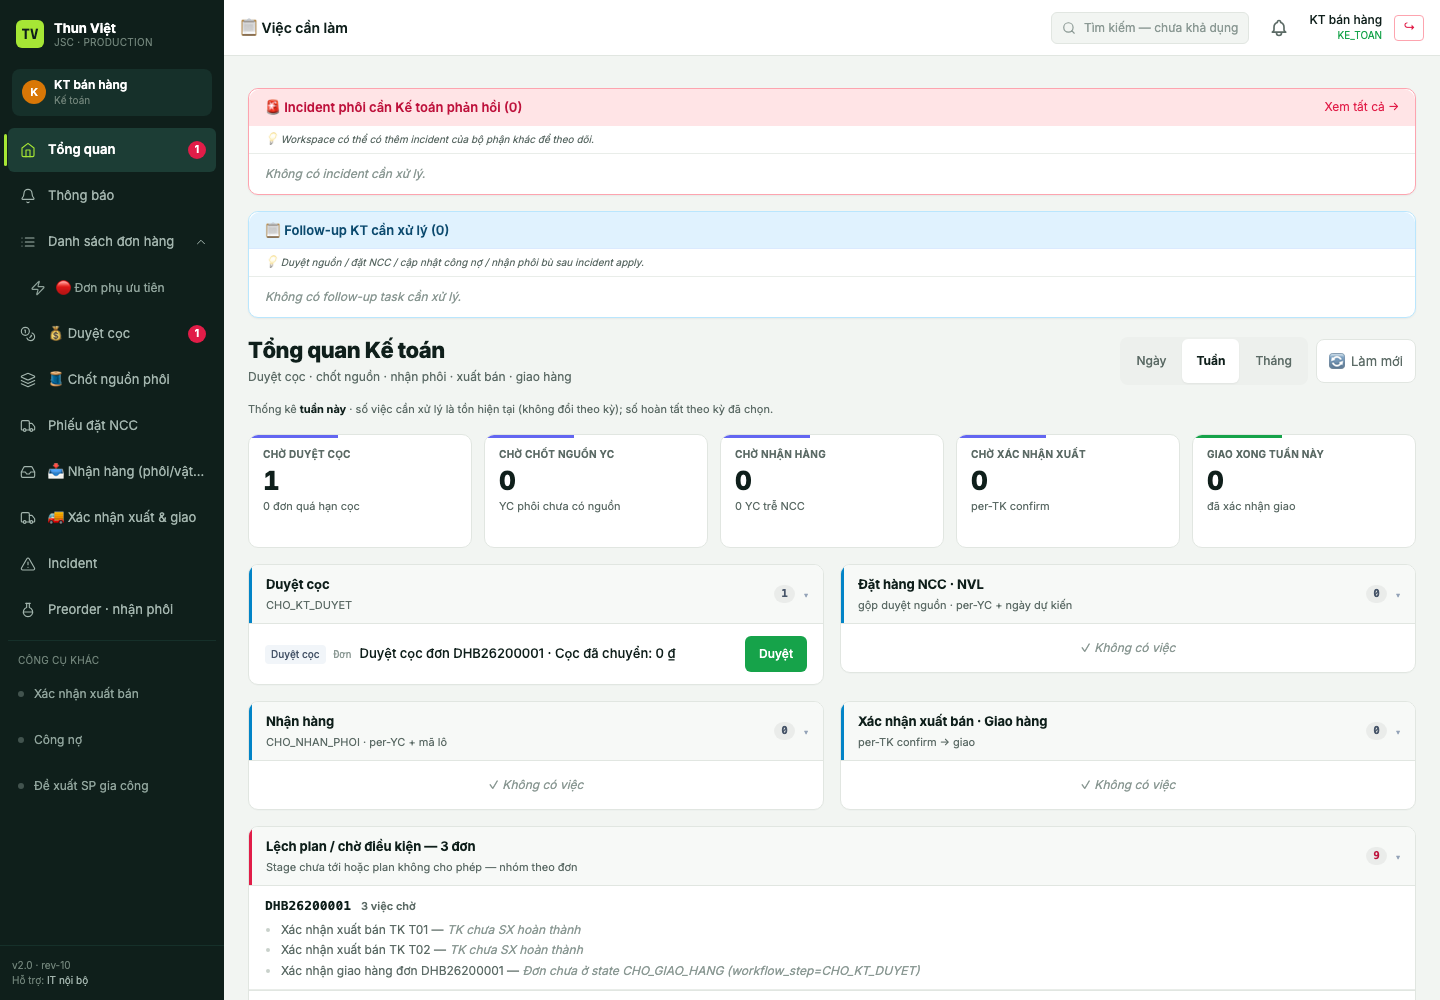Click the logout icon button
The image size is (1440, 1000).
1409,27
